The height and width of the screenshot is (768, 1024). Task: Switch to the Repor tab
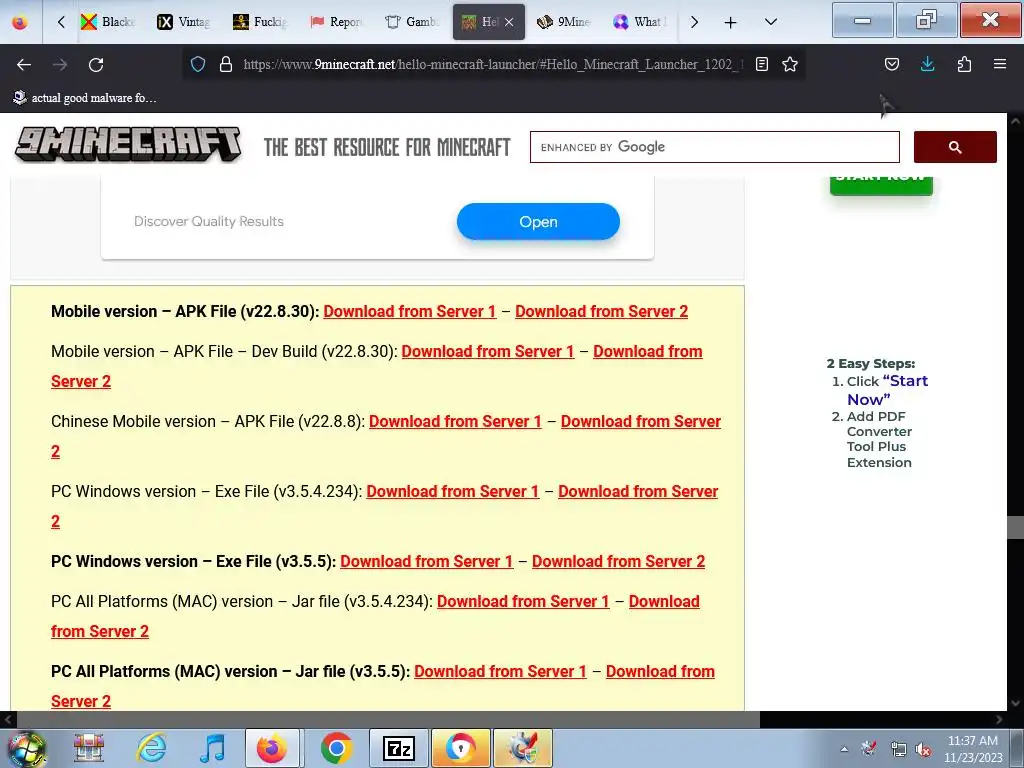click(336, 22)
